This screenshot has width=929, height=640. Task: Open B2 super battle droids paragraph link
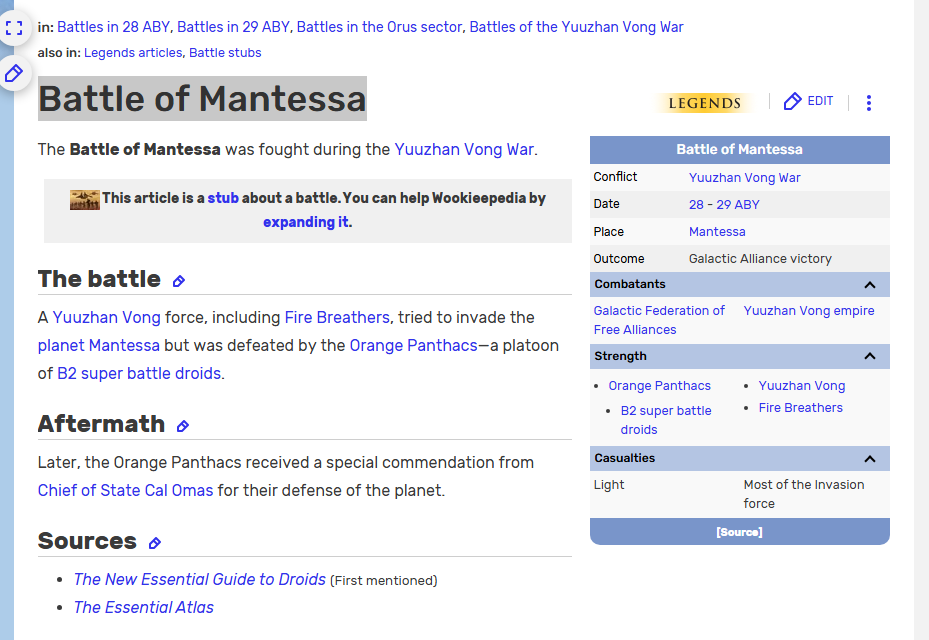coord(139,373)
